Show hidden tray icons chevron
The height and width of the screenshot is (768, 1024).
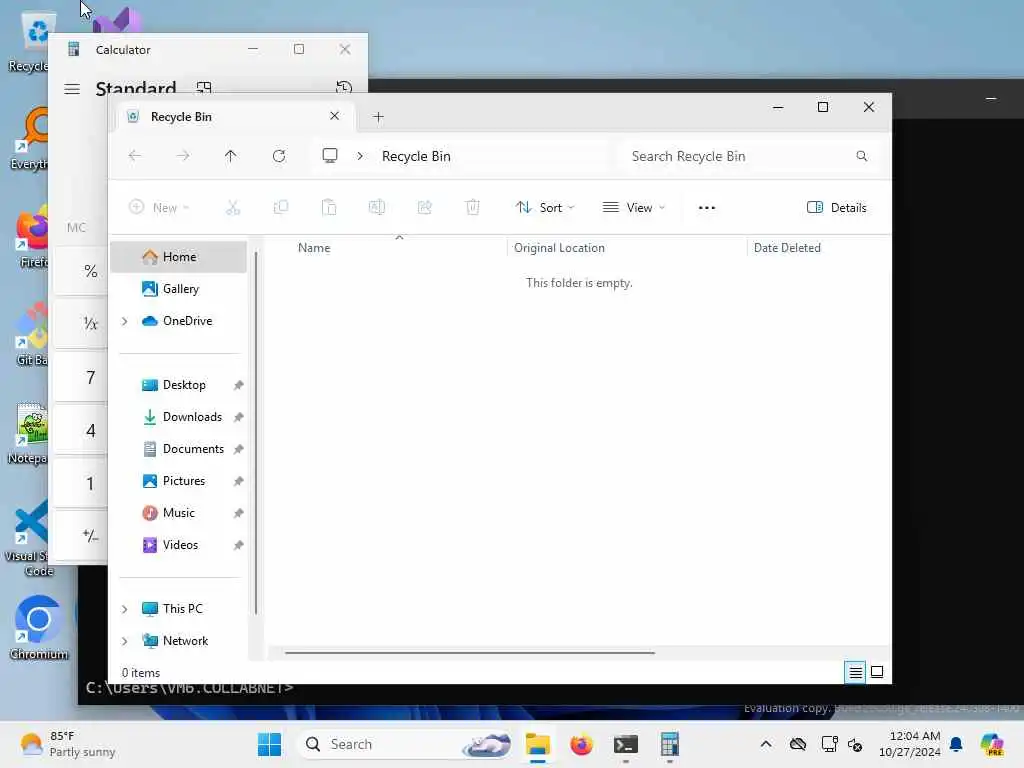point(766,744)
